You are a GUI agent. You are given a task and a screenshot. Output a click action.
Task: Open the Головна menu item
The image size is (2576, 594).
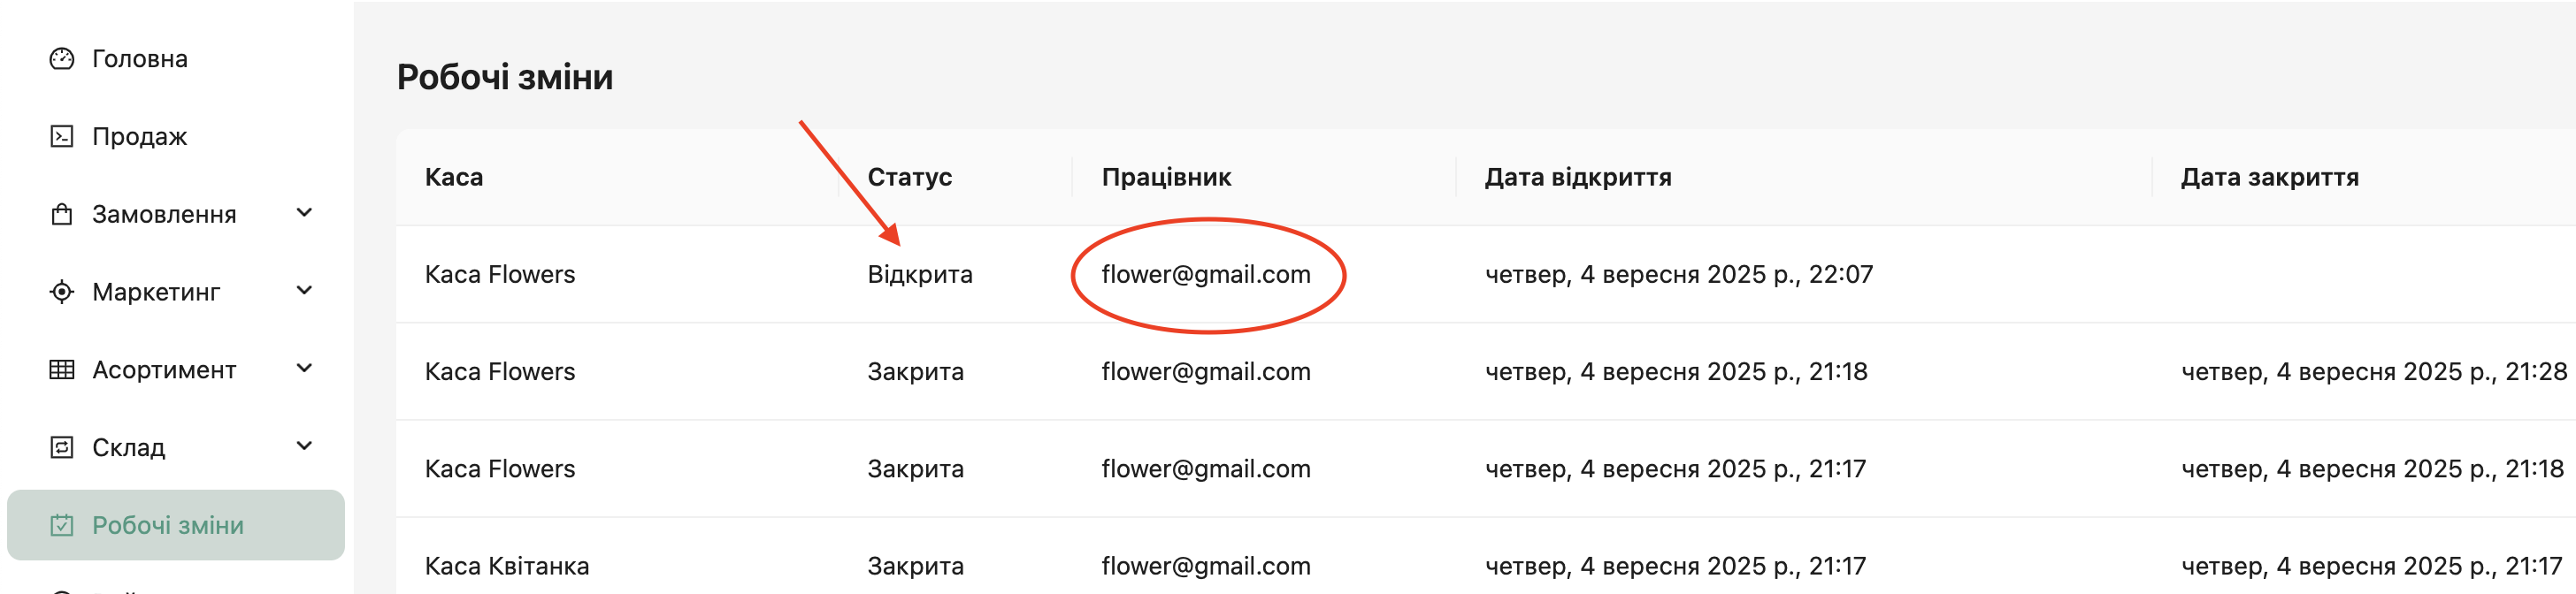[x=140, y=59]
